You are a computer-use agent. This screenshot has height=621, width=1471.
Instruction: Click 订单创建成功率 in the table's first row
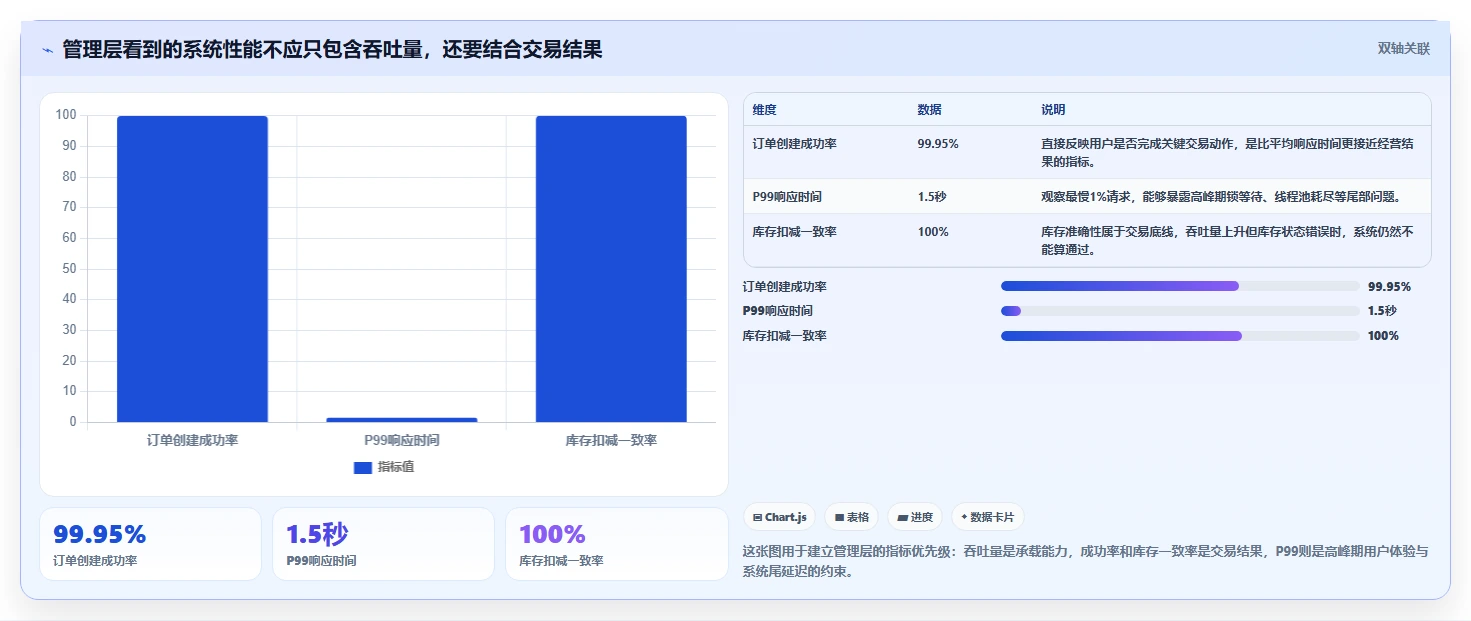795,144
